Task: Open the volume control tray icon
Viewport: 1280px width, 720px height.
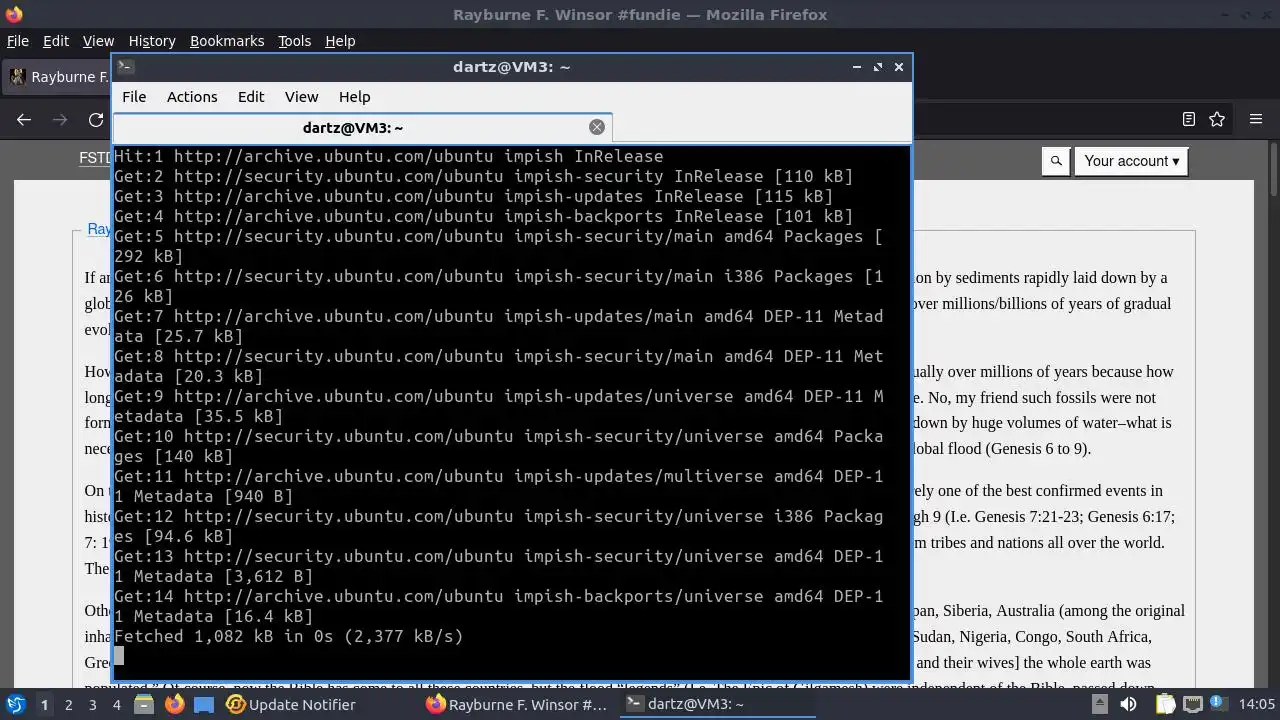Action: click(1128, 704)
